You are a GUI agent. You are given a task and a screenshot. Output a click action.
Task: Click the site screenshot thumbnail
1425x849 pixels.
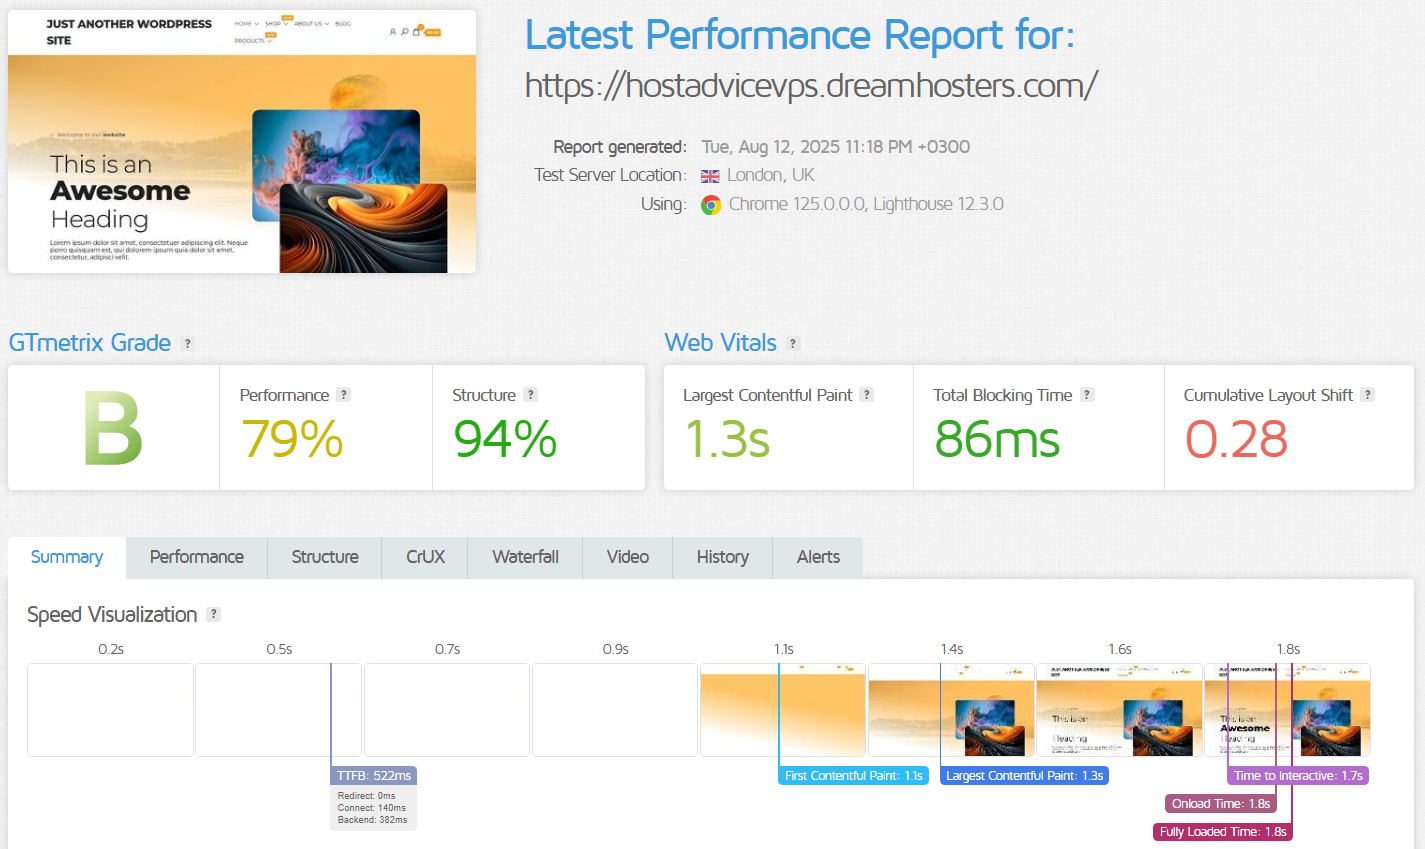click(x=242, y=141)
